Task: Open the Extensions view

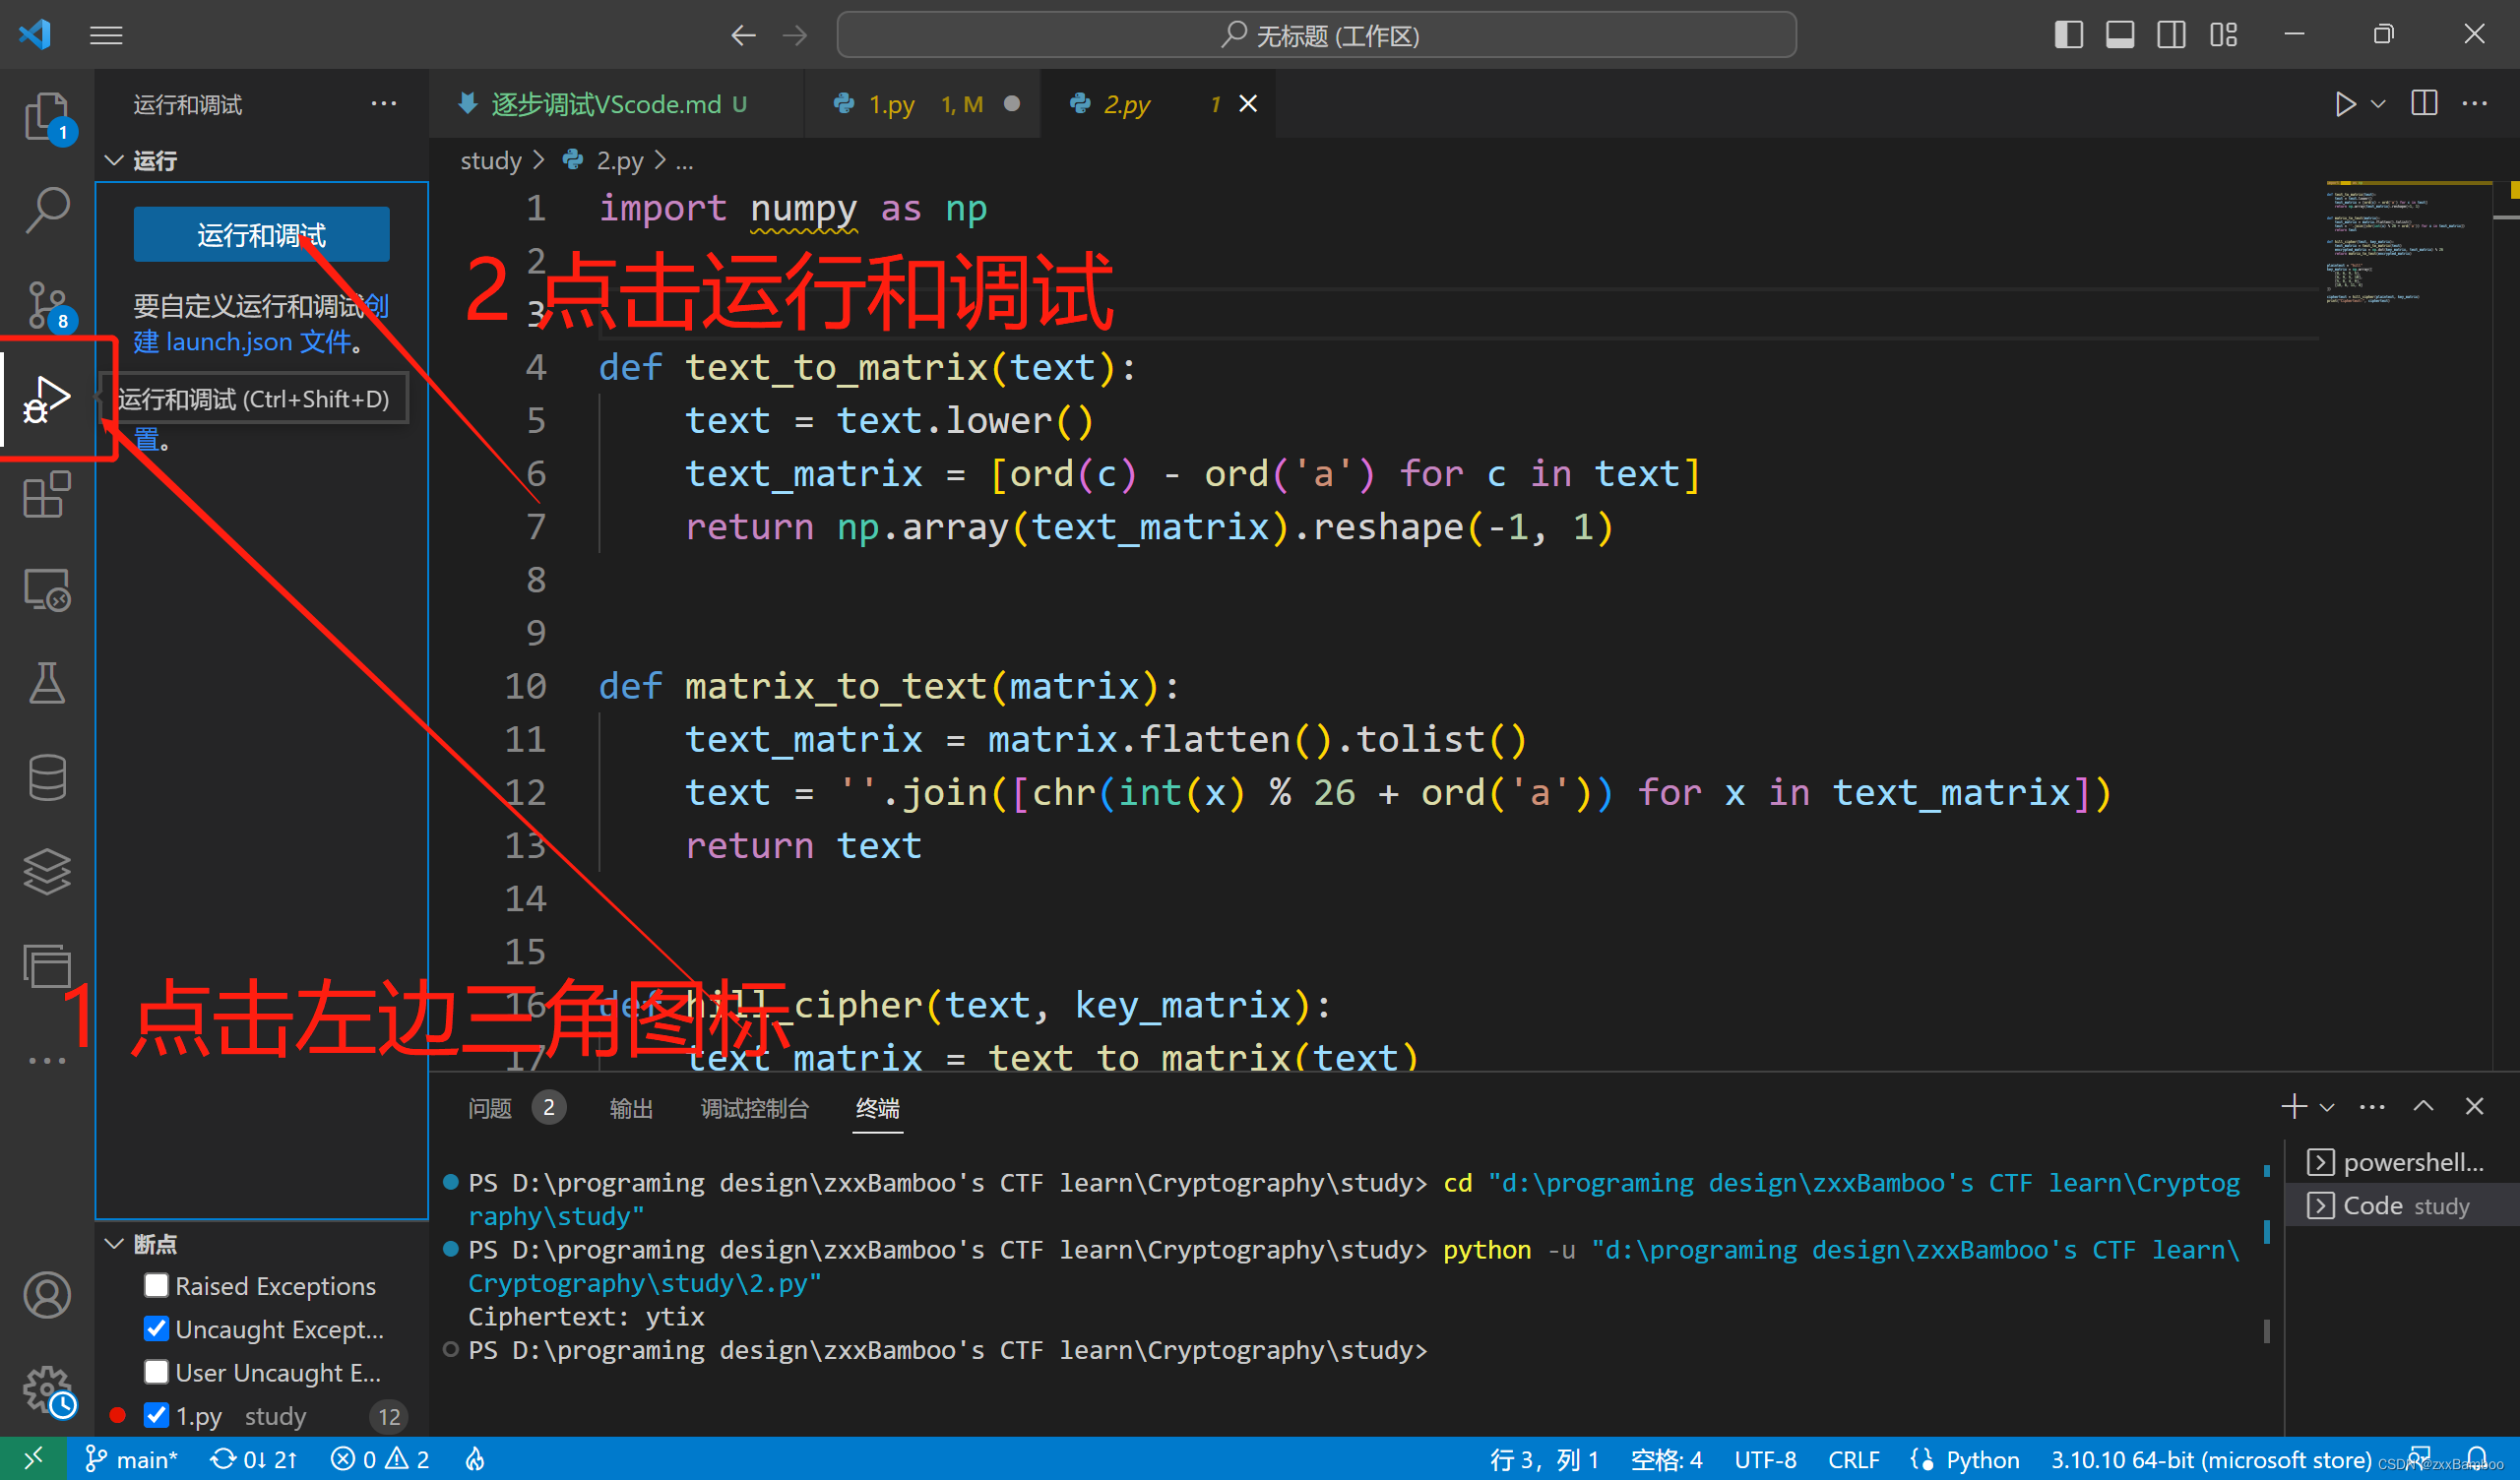Action: click(46, 495)
